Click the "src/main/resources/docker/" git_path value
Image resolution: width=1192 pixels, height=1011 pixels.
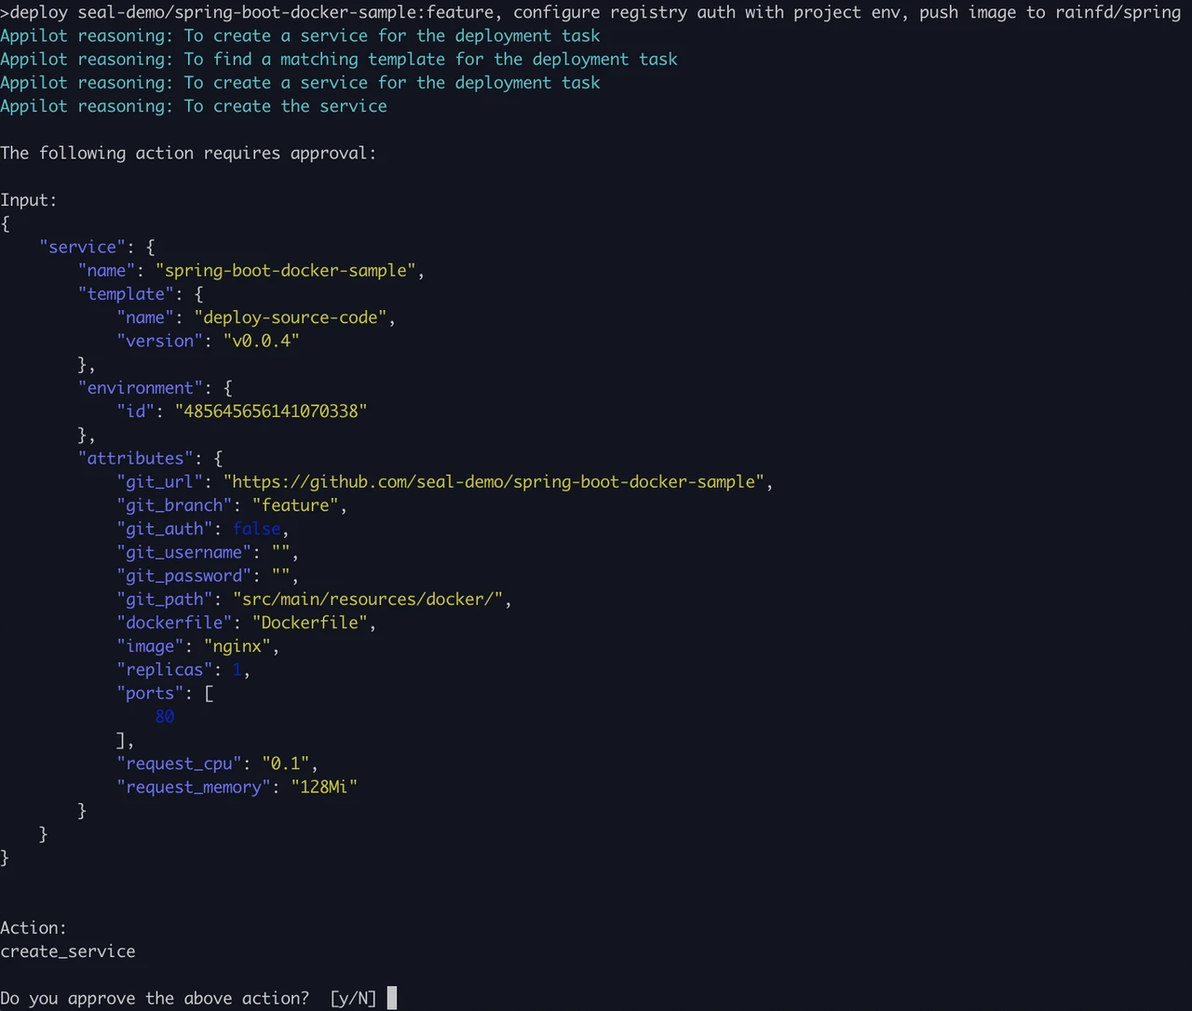pos(368,600)
